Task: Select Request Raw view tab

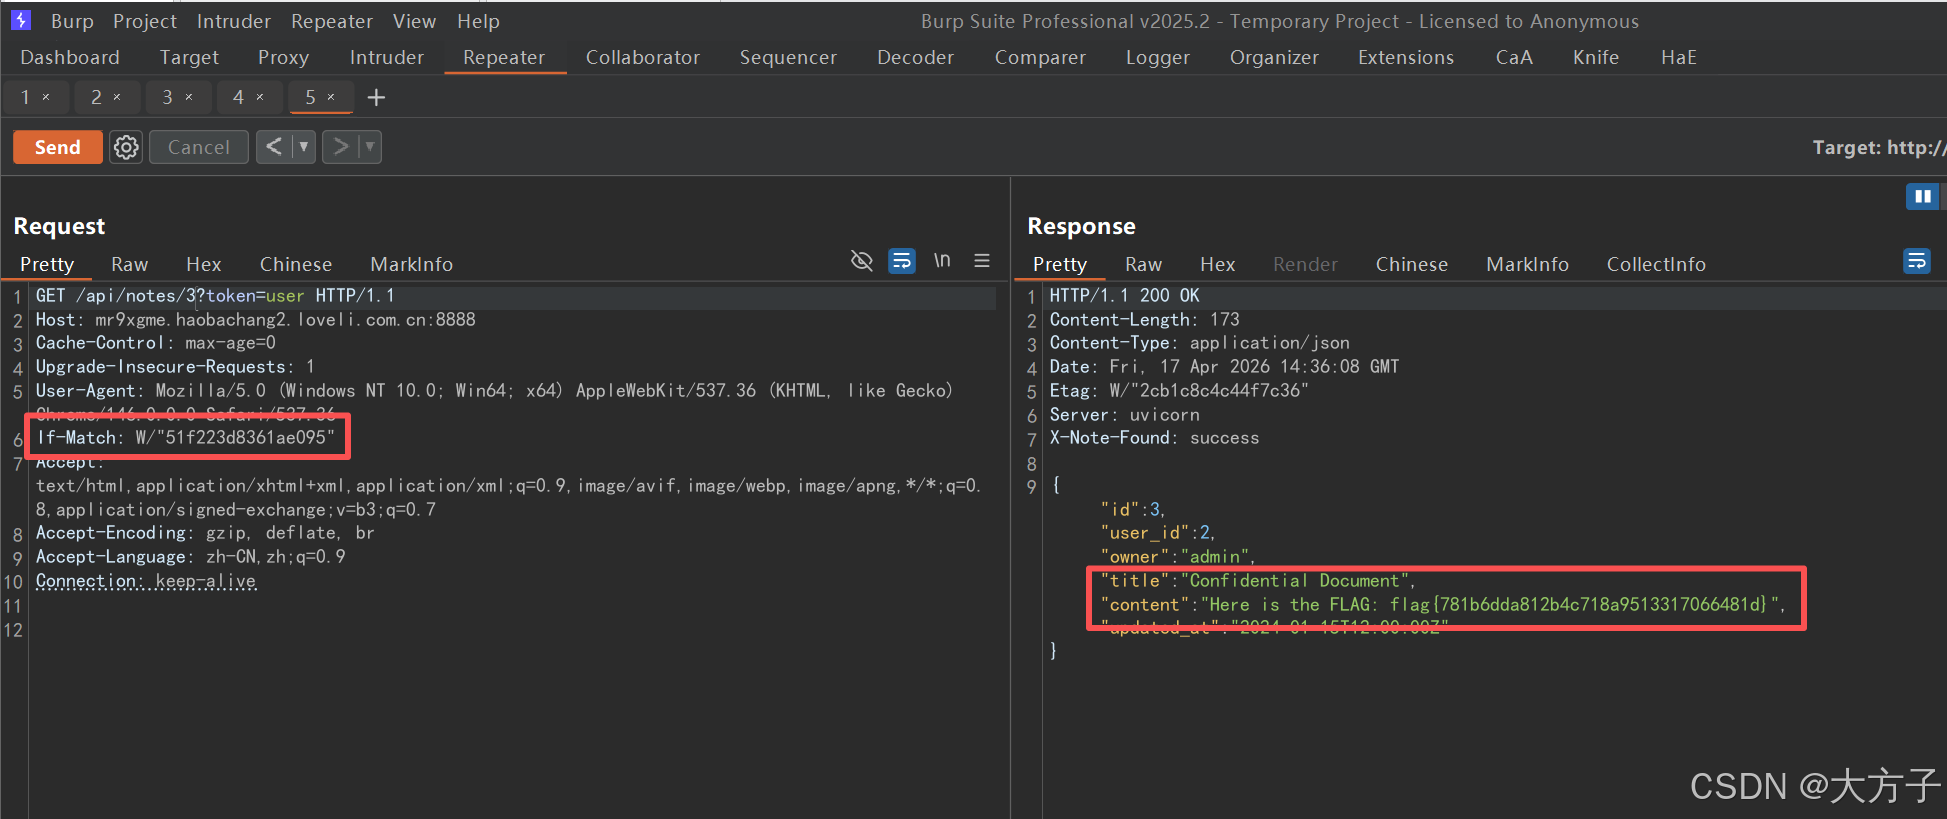Action: (x=129, y=264)
